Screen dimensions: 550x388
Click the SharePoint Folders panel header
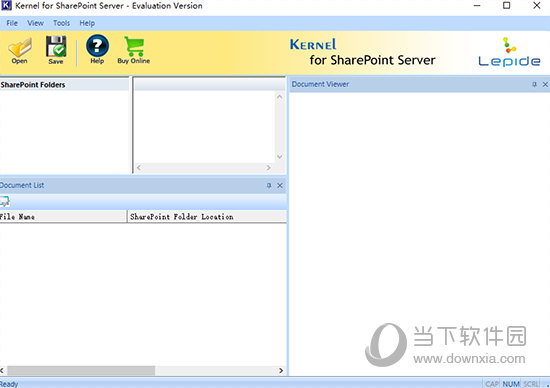click(64, 85)
